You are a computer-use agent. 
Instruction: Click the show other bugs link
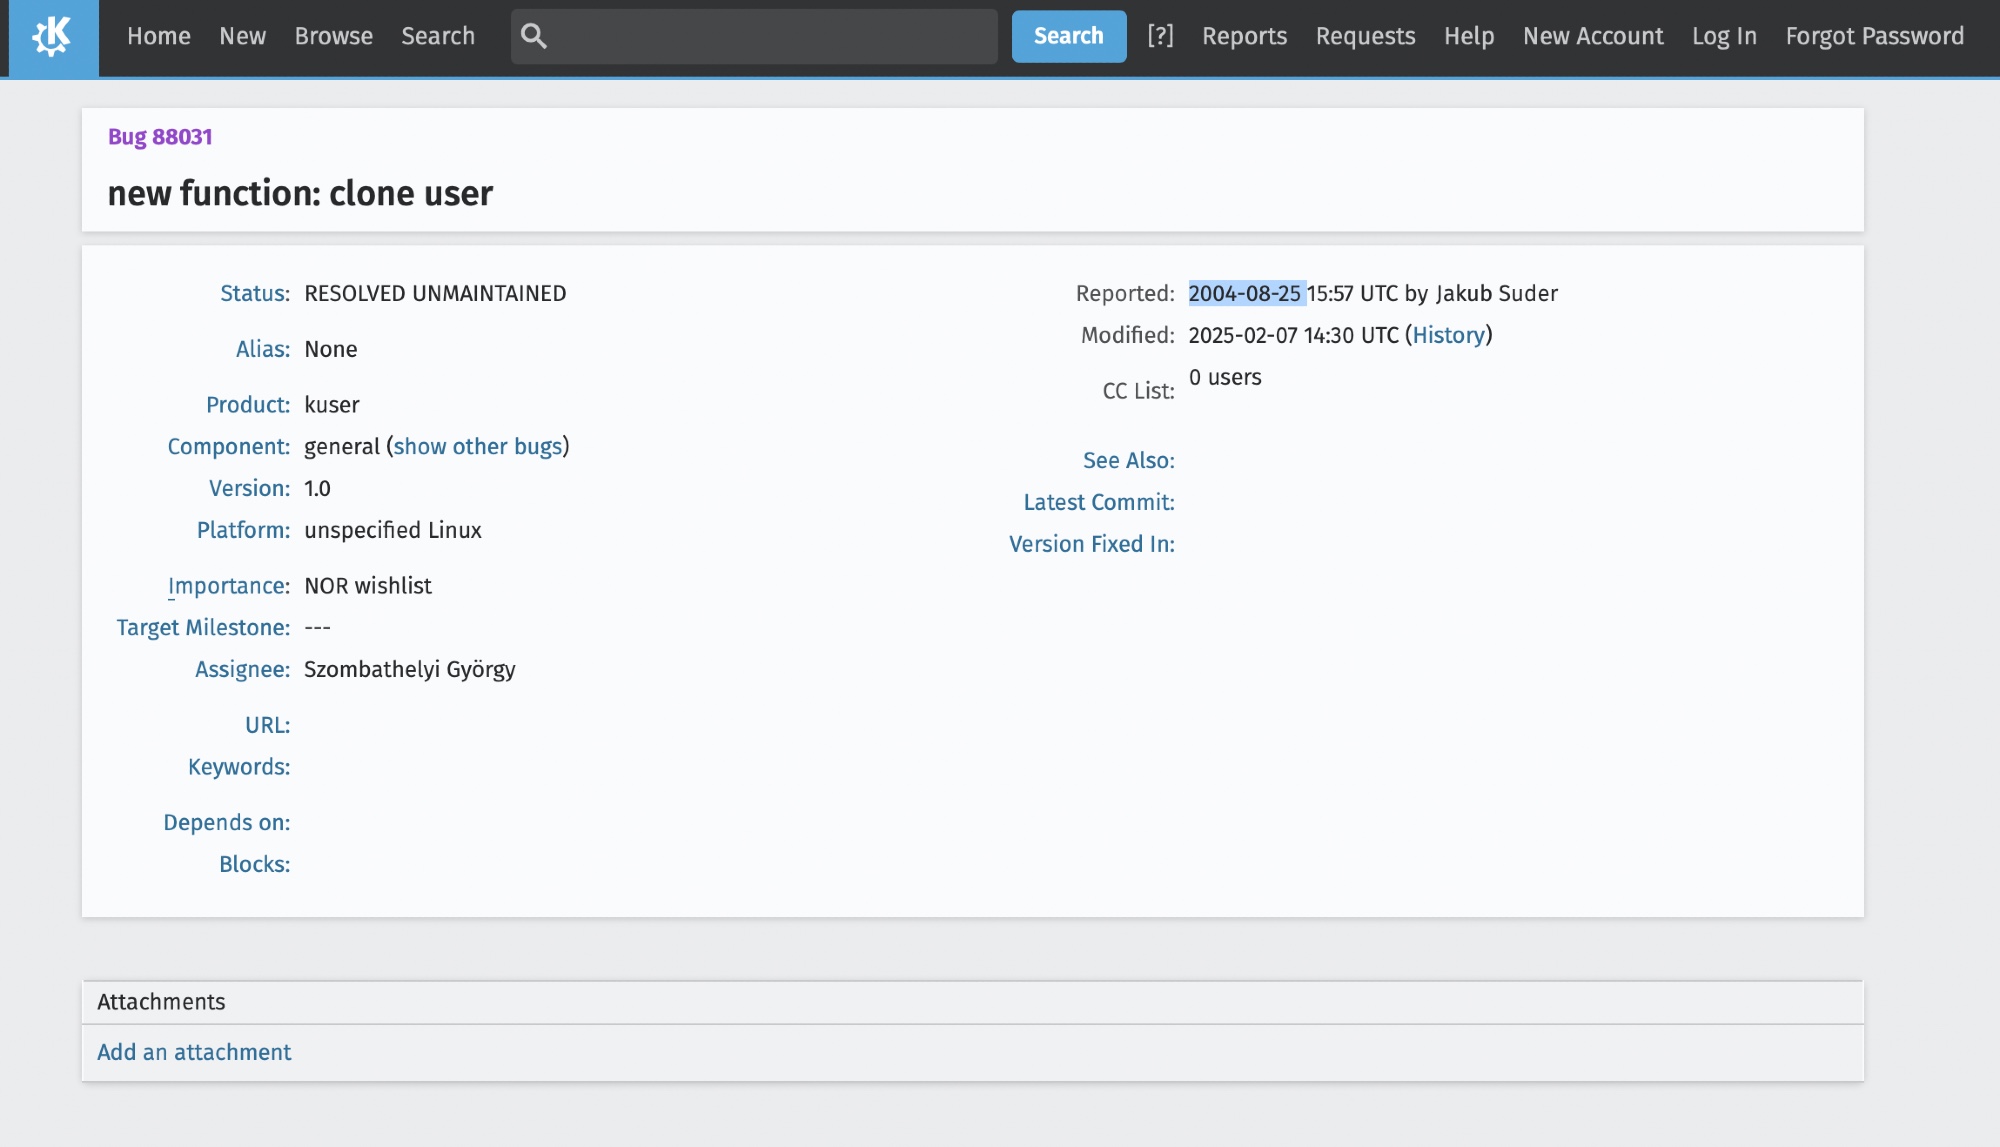point(478,446)
